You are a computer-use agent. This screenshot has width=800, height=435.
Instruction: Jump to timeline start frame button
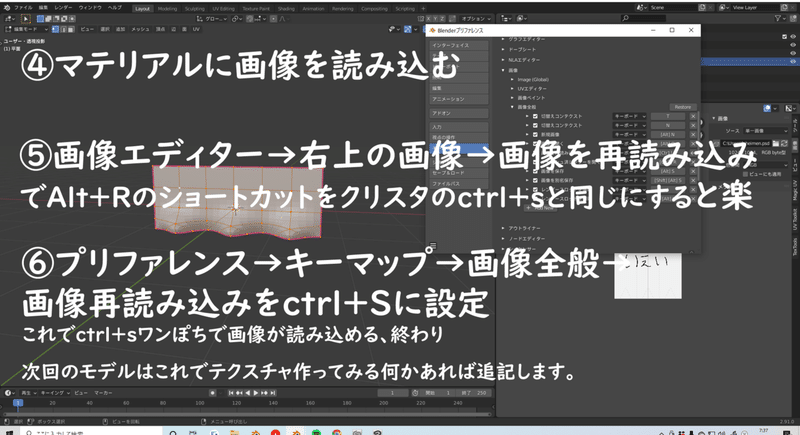click(x=231, y=393)
